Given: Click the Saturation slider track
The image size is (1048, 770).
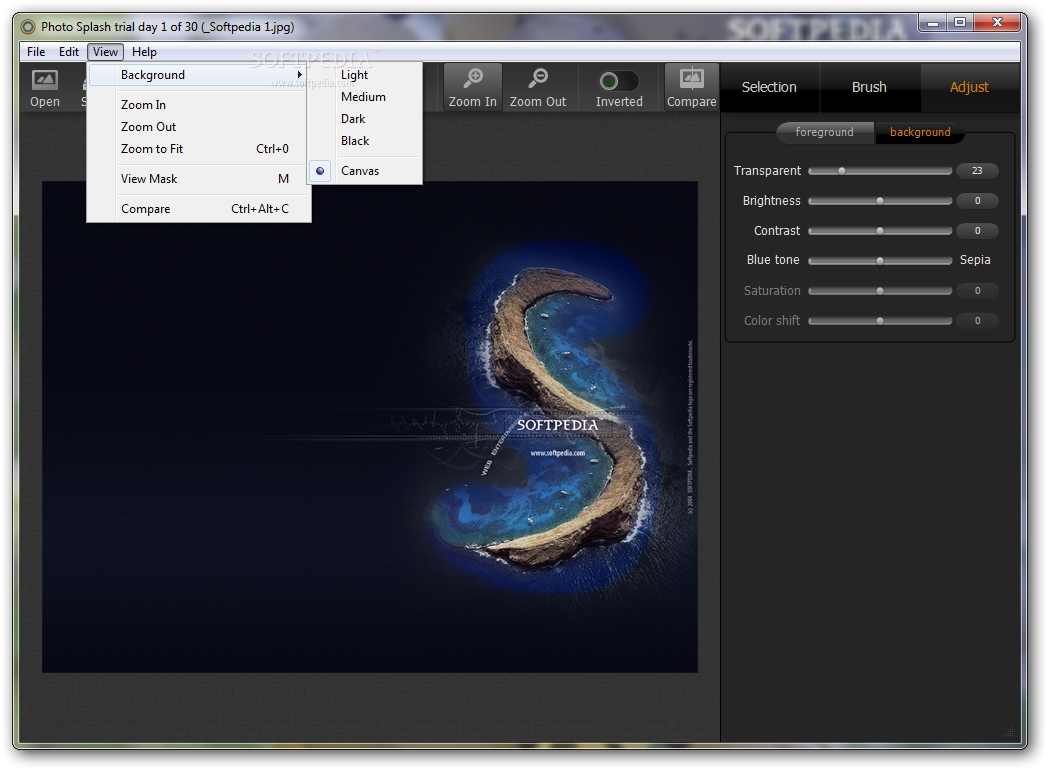Looking at the screenshot, I should (x=880, y=291).
